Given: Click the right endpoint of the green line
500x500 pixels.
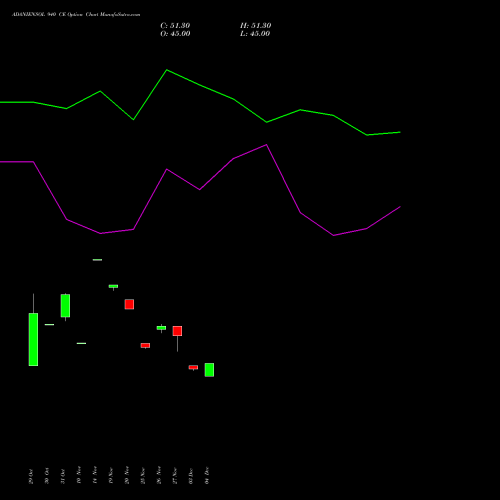Looking at the screenshot, I should pyautogui.click(x=400, y=132).
